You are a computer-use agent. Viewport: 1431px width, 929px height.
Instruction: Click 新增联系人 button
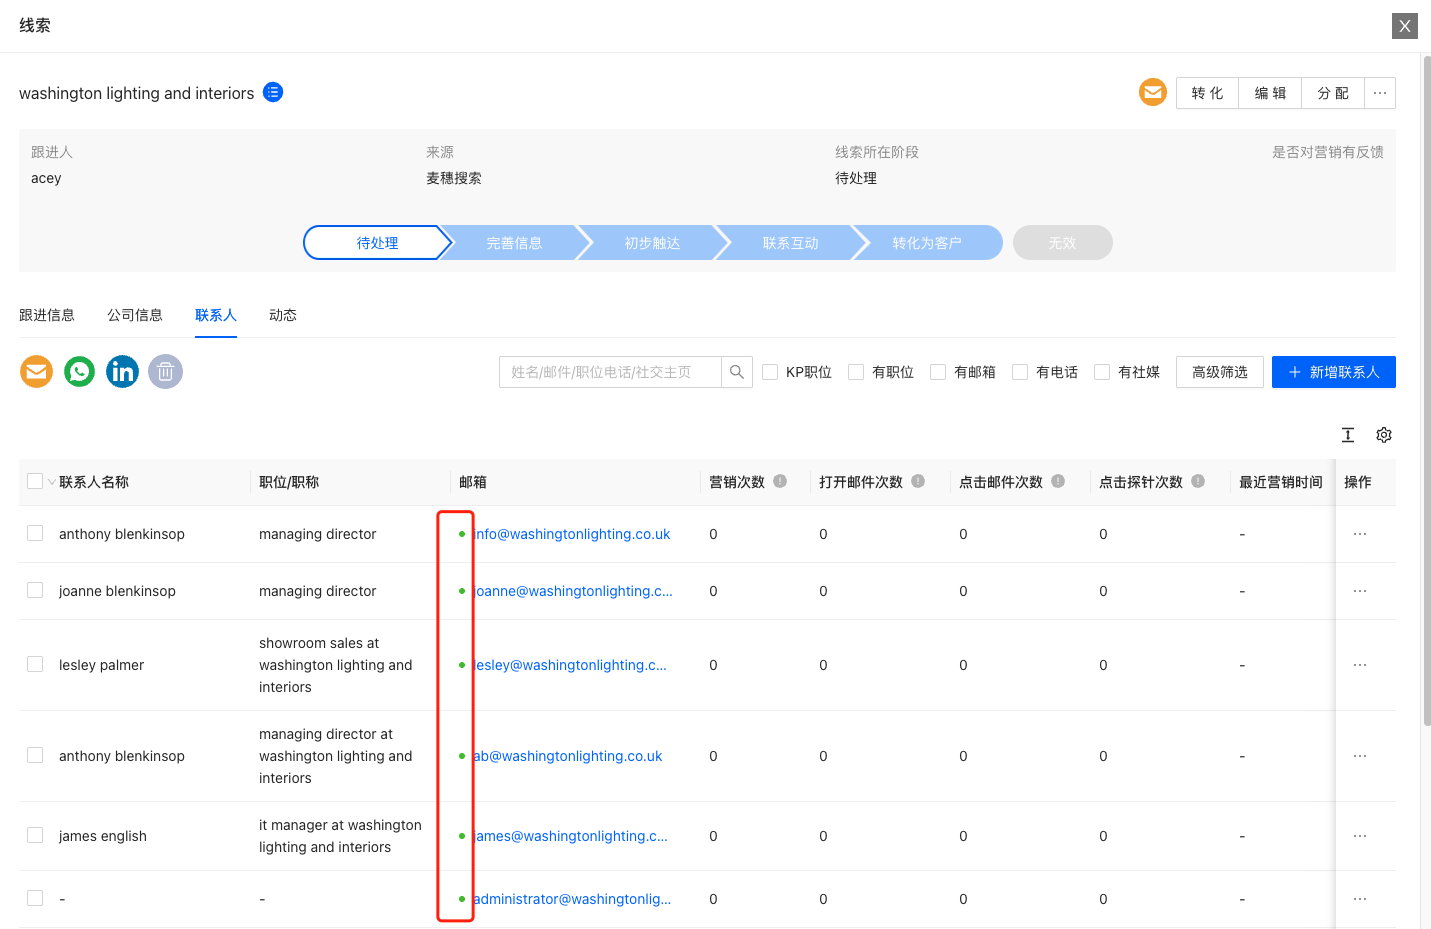coord(1334,372)
